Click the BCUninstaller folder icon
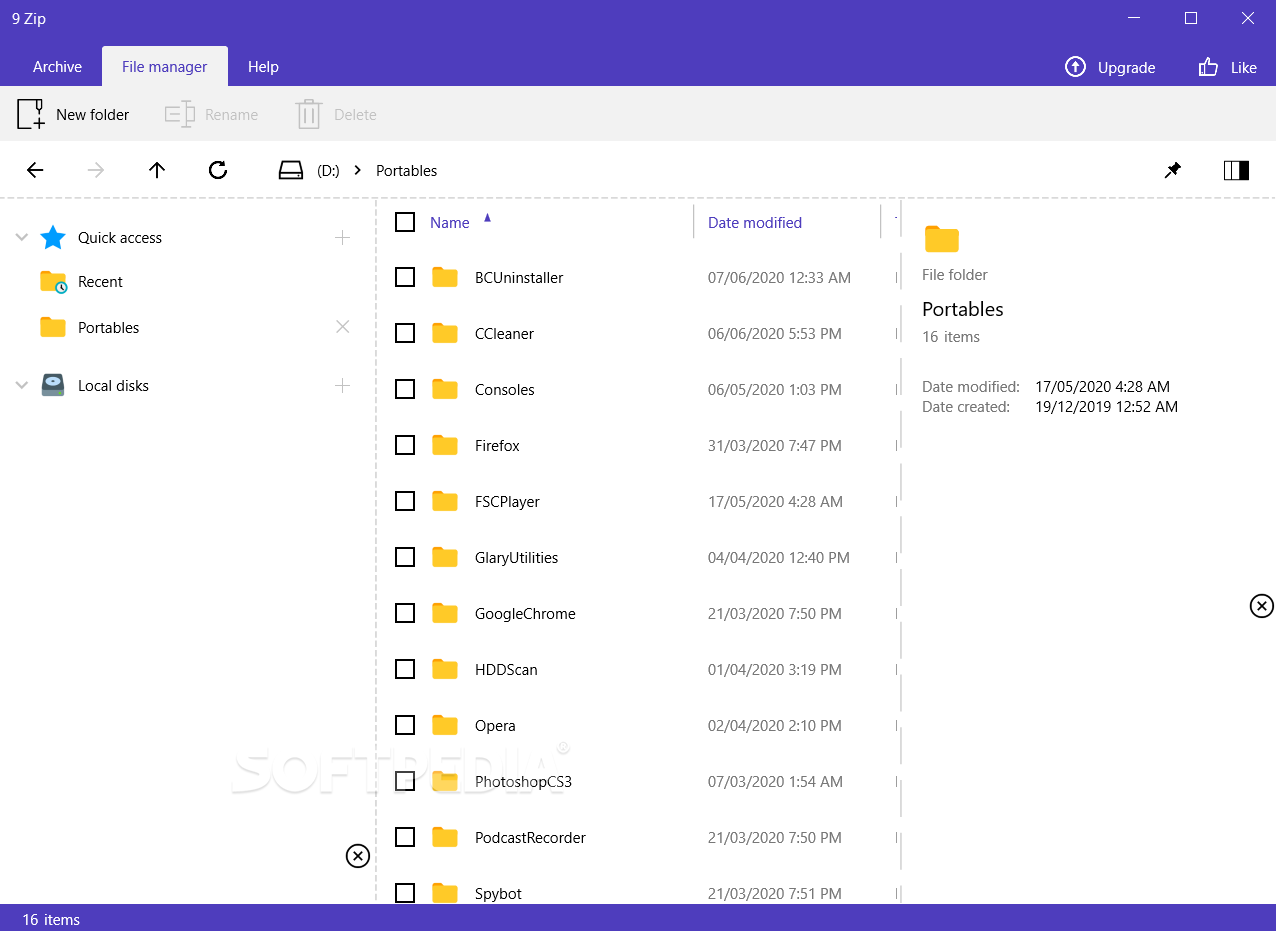 (x=445, y=277)
